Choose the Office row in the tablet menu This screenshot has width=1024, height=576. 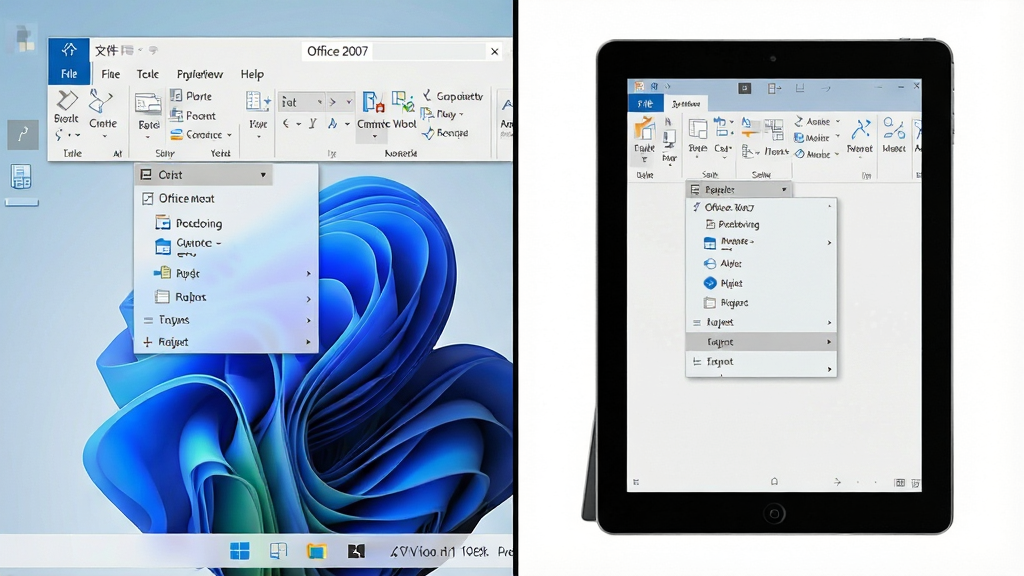761,207
